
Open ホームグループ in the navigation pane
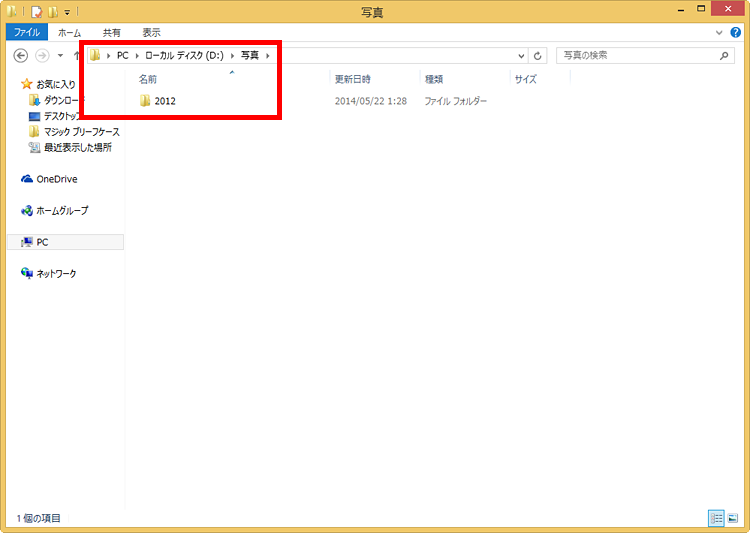[x=62, y=211]
